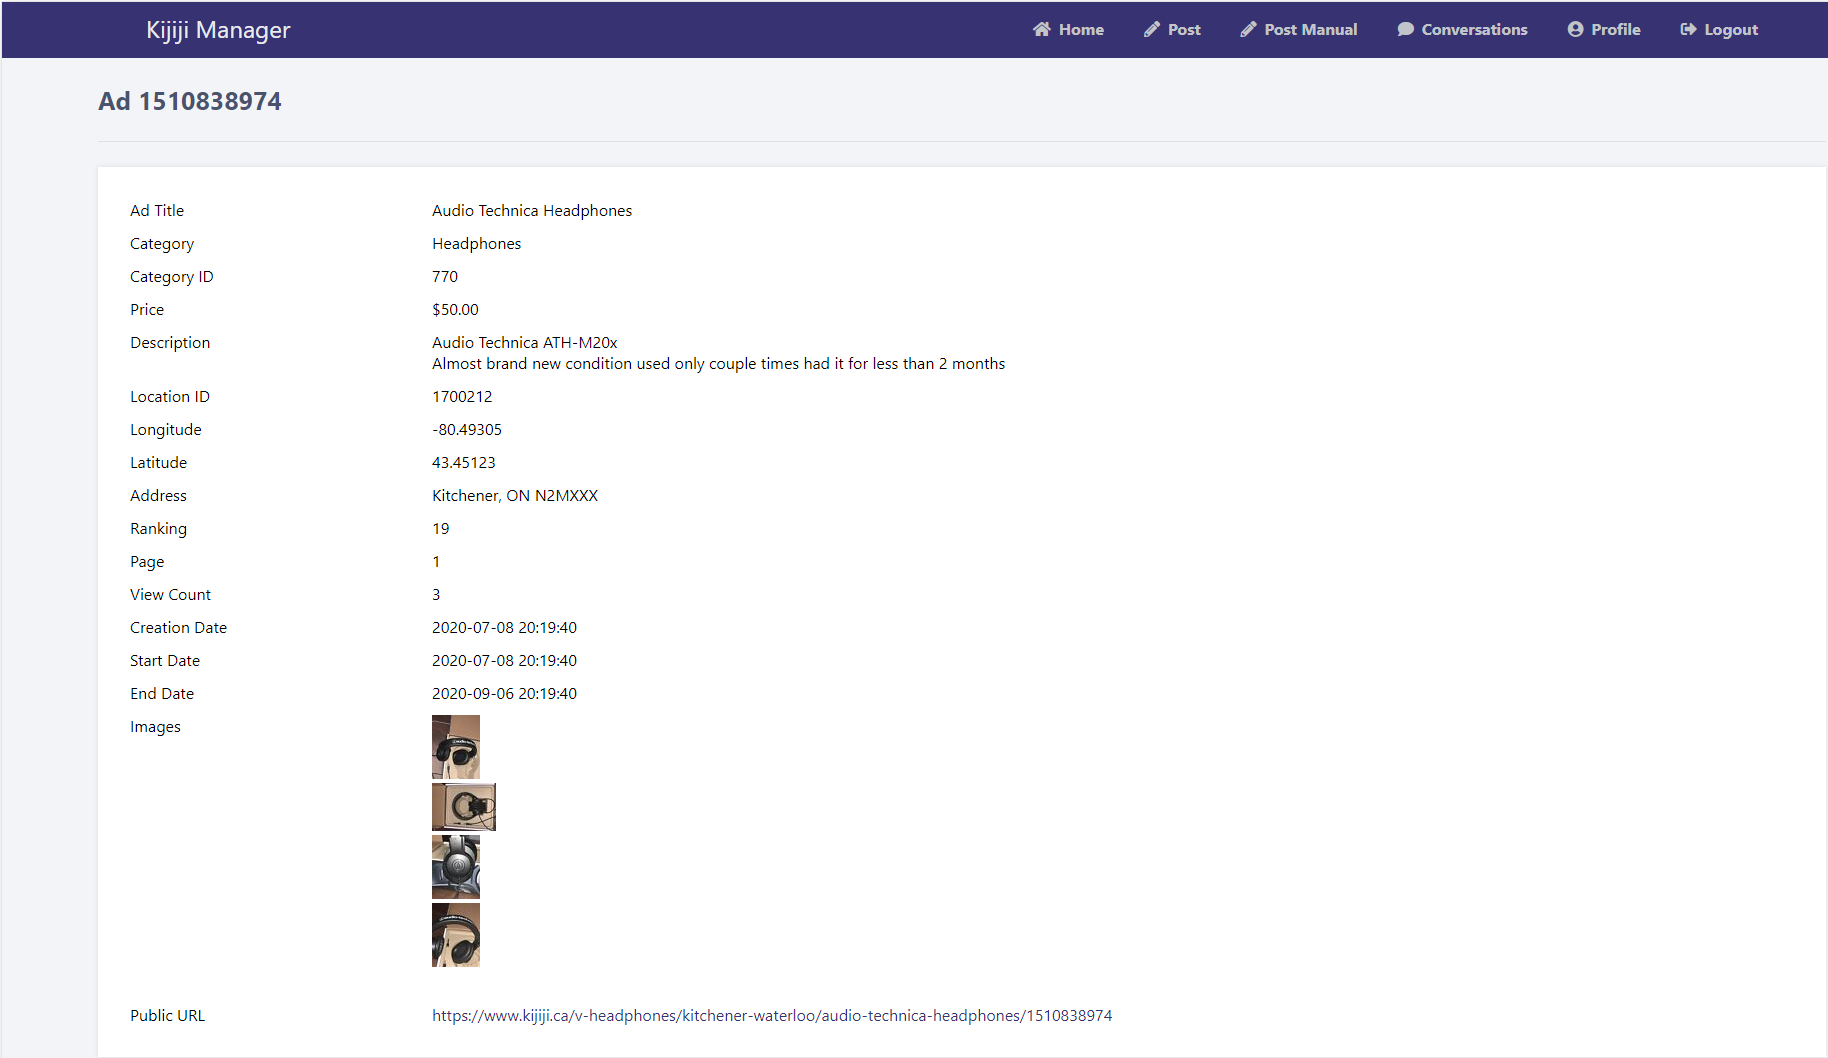This screenshot has width=1828, height=1058.
Task: Click the Profile person icon
Action: [1573, 29]
